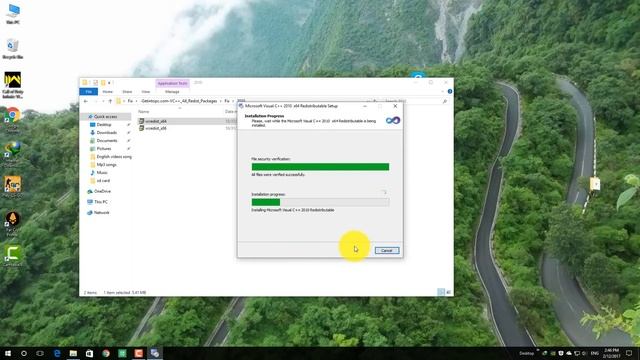Open clock and date on taskbar
640x360 pixels.
click(611, 353)
